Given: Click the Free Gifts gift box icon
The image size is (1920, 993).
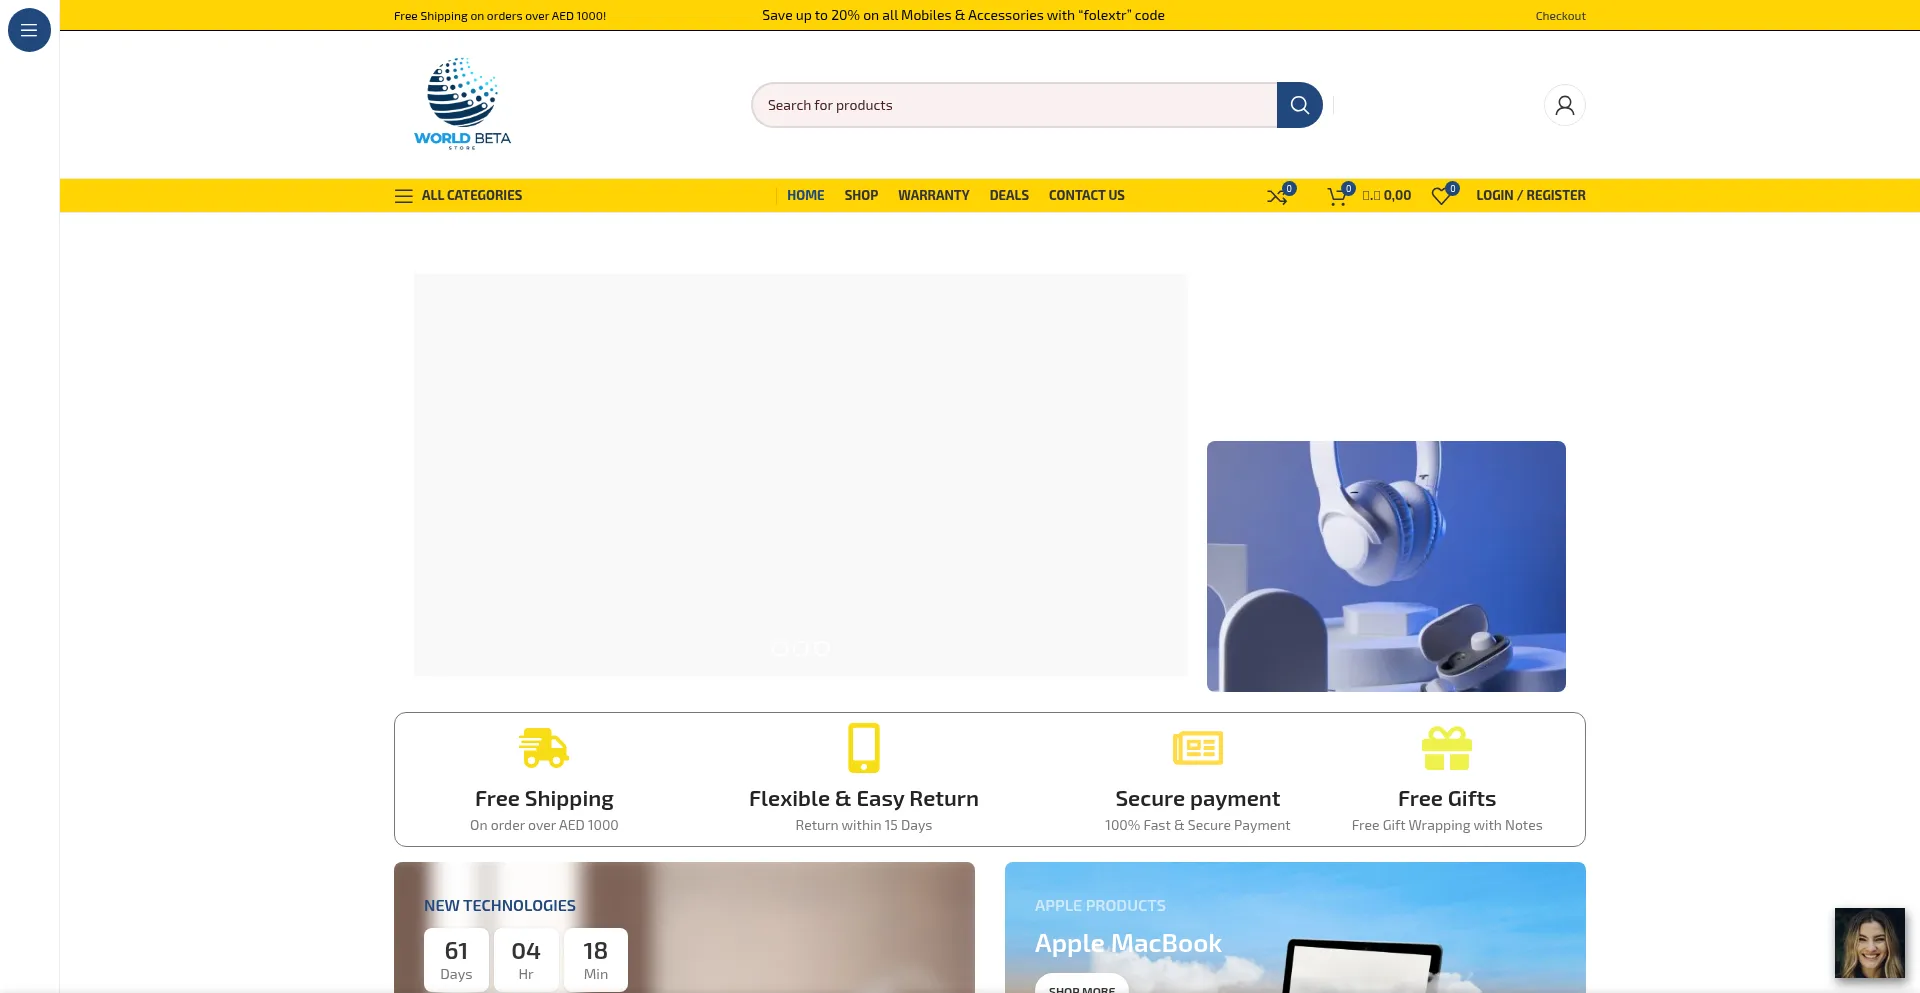Looking at the screenshot, I should (1447, 747).
